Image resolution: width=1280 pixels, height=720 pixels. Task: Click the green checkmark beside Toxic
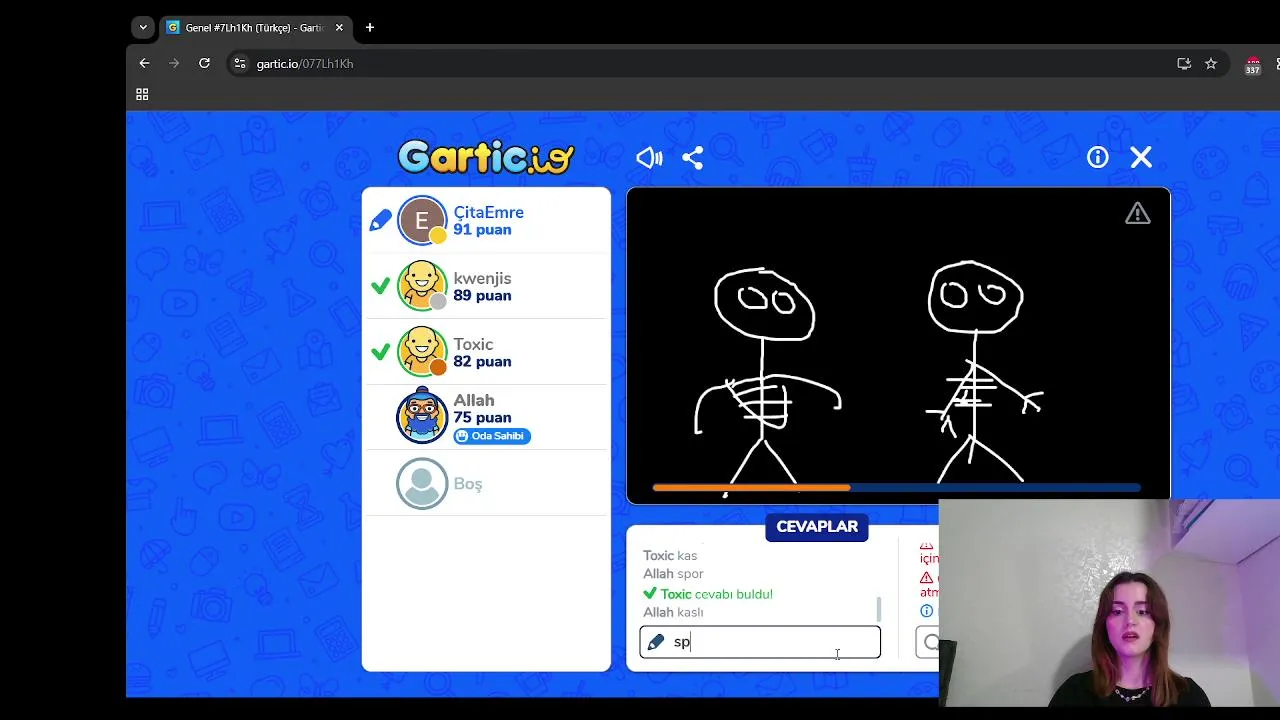coord(380,352)
